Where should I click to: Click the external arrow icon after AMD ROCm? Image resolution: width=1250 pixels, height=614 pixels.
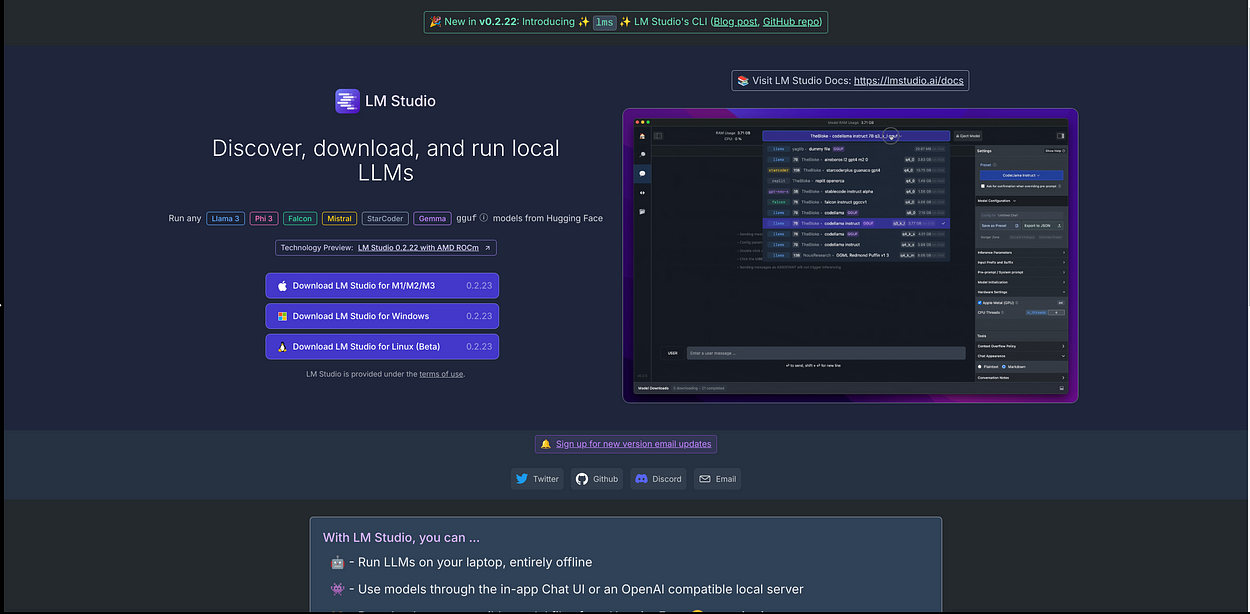click(487, 248)
